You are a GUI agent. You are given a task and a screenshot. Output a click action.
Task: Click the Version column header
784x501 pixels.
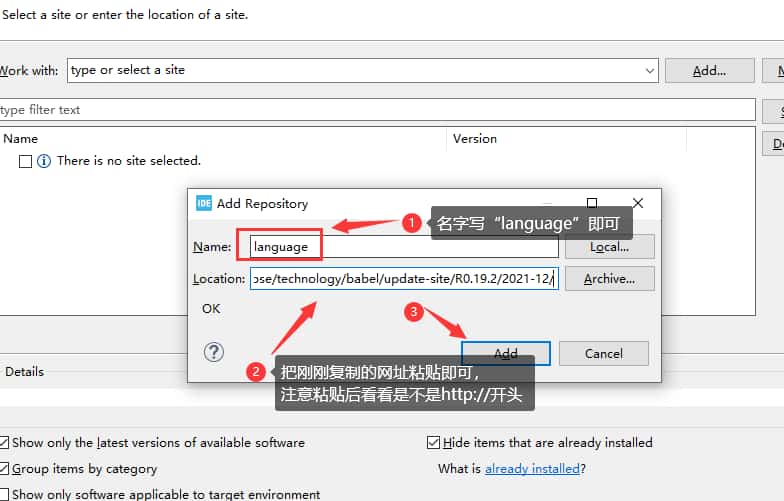475,139
